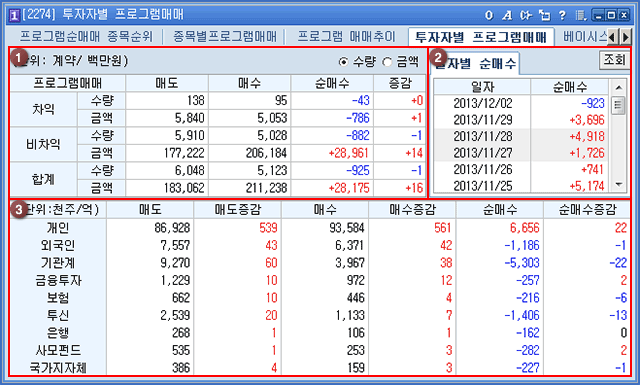Viewport: 640px width, 385px height.
Task: Click the window number '1' icon in title bar
Action: (14, 16)
